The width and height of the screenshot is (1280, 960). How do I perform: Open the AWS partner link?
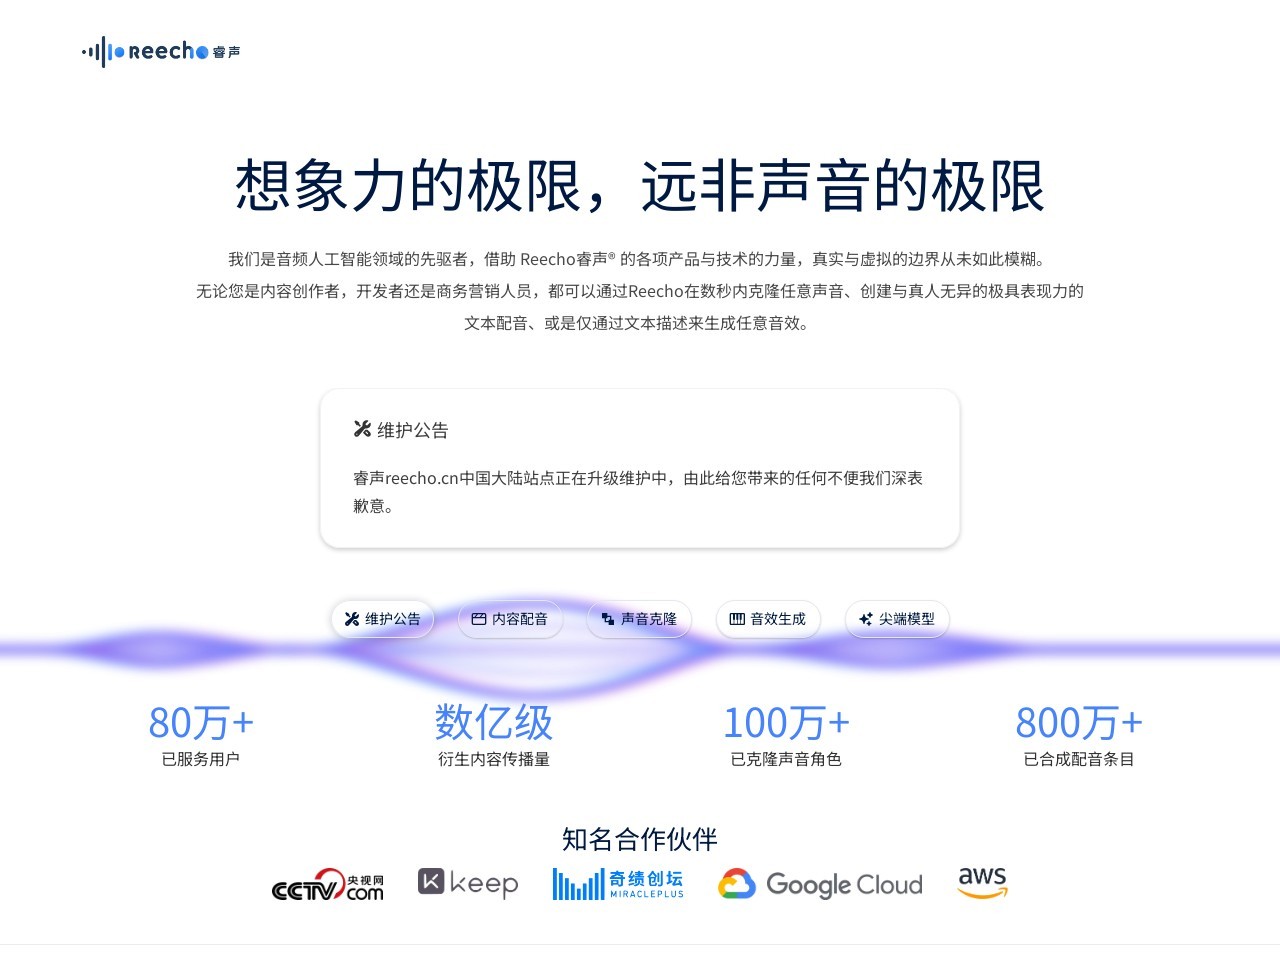(982, 881)
